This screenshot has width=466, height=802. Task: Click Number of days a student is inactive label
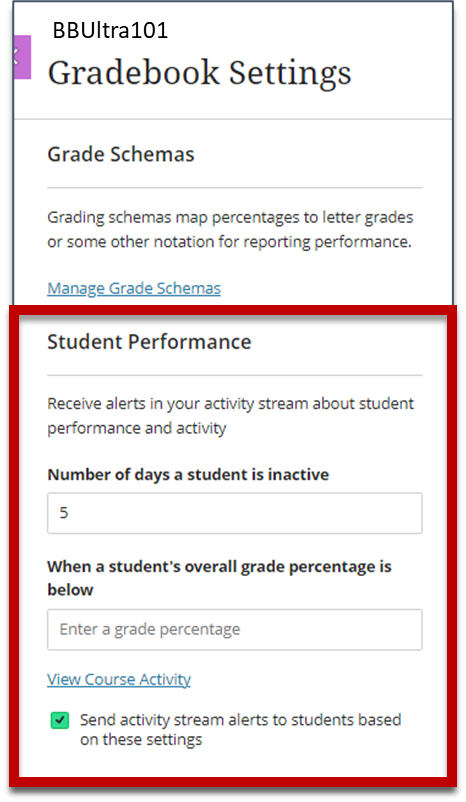pos(188,474)
